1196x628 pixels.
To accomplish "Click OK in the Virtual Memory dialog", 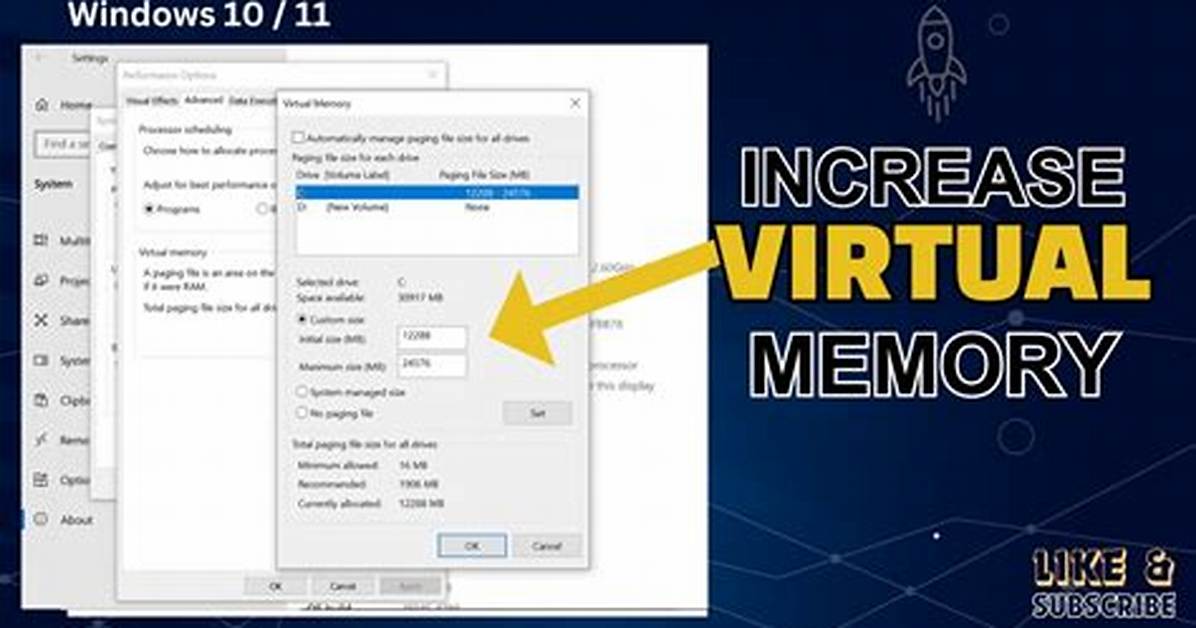I will [472, 546].
